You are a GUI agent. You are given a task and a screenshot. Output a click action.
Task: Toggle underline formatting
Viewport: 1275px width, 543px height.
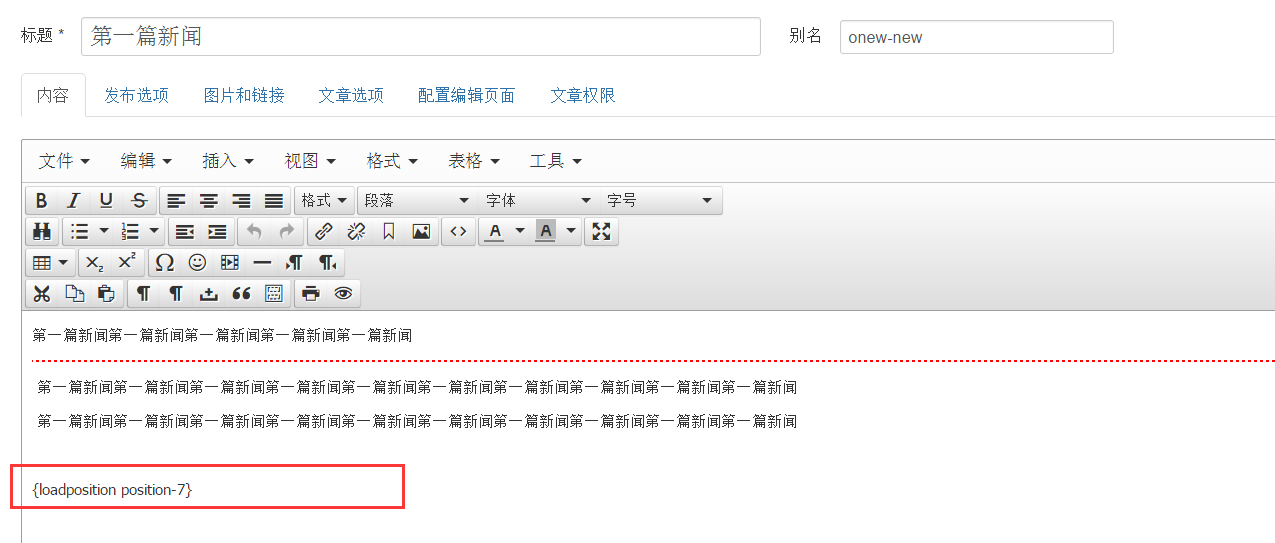tap(106, 200)
